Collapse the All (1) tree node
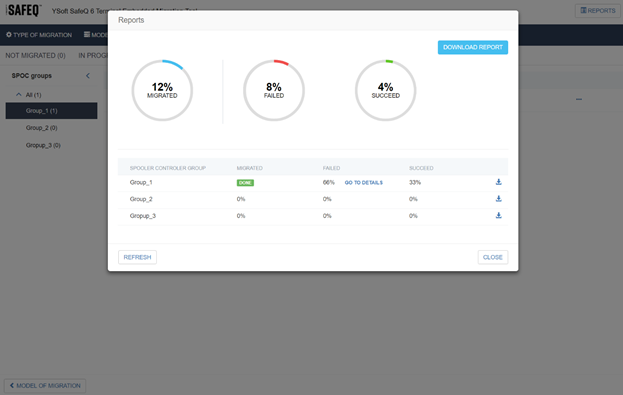 point(19,95)
